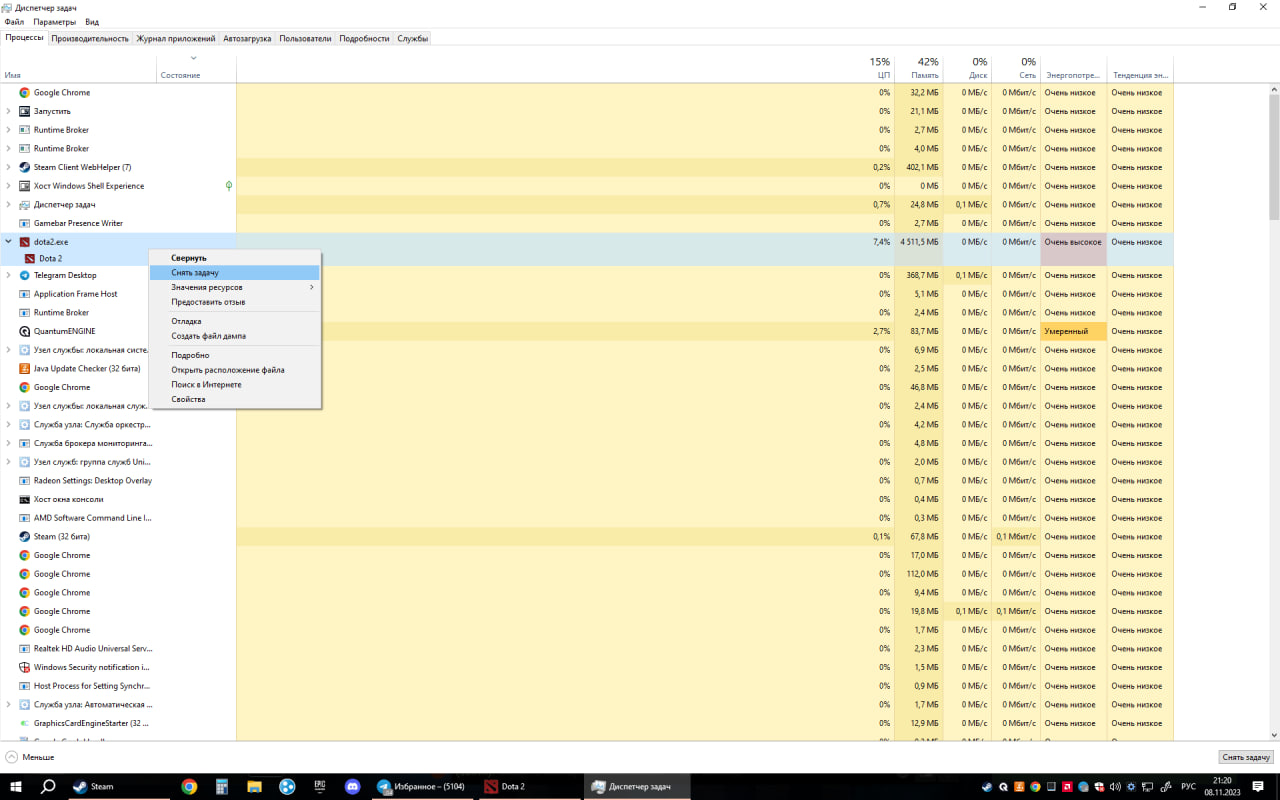Open Discord from the taskbar

(x=352, y=787)
